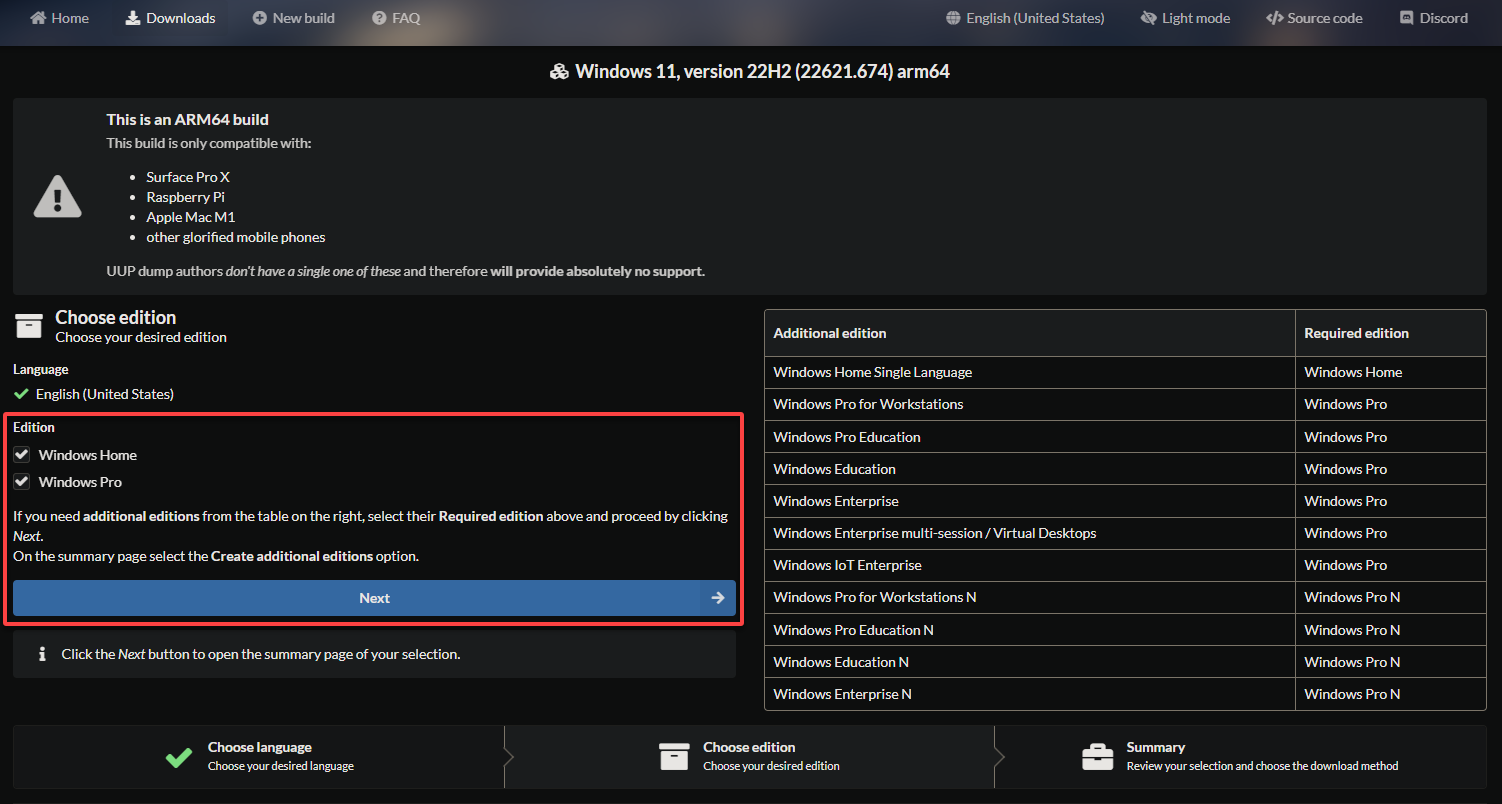Image resolution: width=1502 pixels, height=804 pixels.
Task: Click the Windows Education N cell
Action: pyautogui.click(x=1030, y=662)
